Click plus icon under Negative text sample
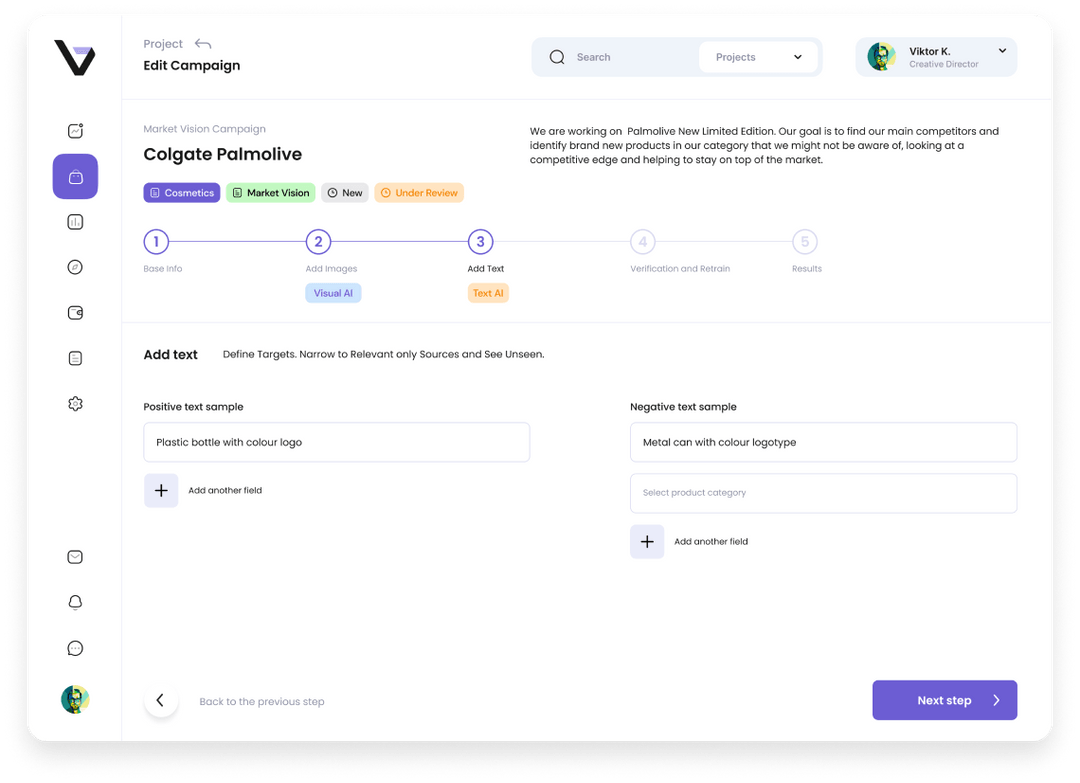 point(647,541)
